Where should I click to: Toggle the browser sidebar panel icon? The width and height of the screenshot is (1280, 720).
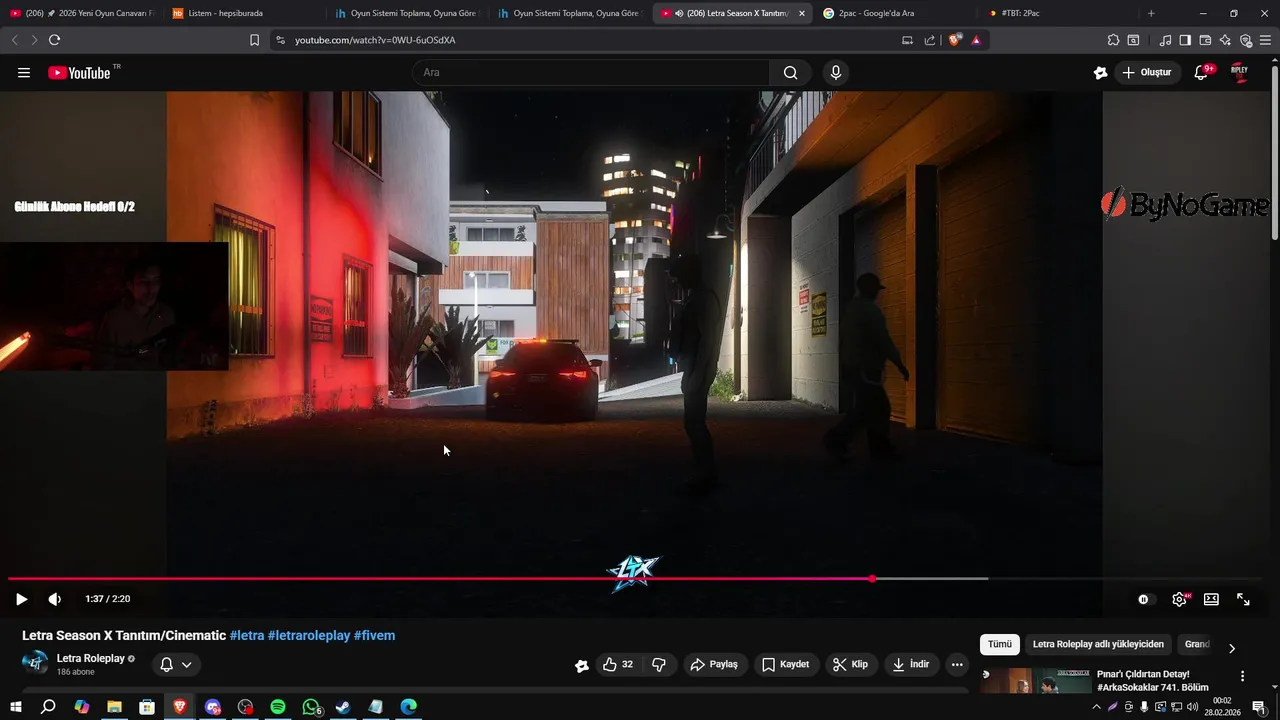[x=1185, y=40]
